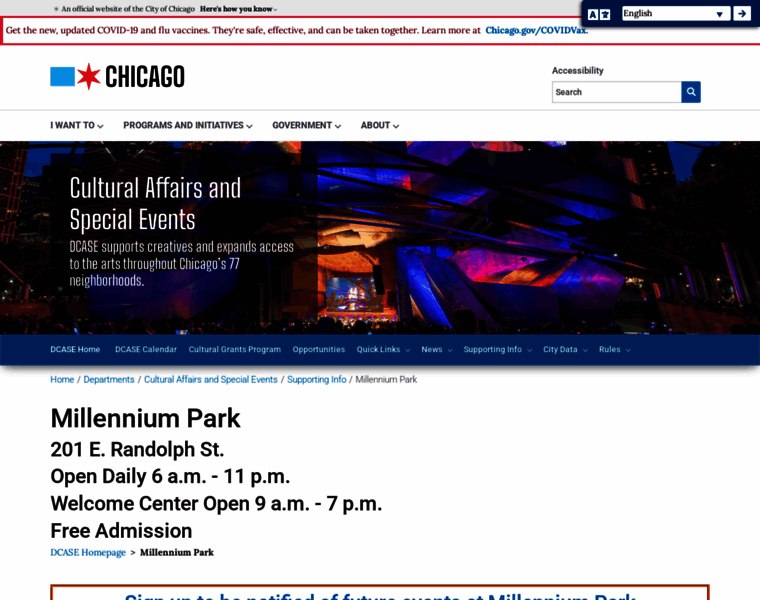Click the search magnifier button
The height and width of the screenshot is (600, 760).
[691, 92]
